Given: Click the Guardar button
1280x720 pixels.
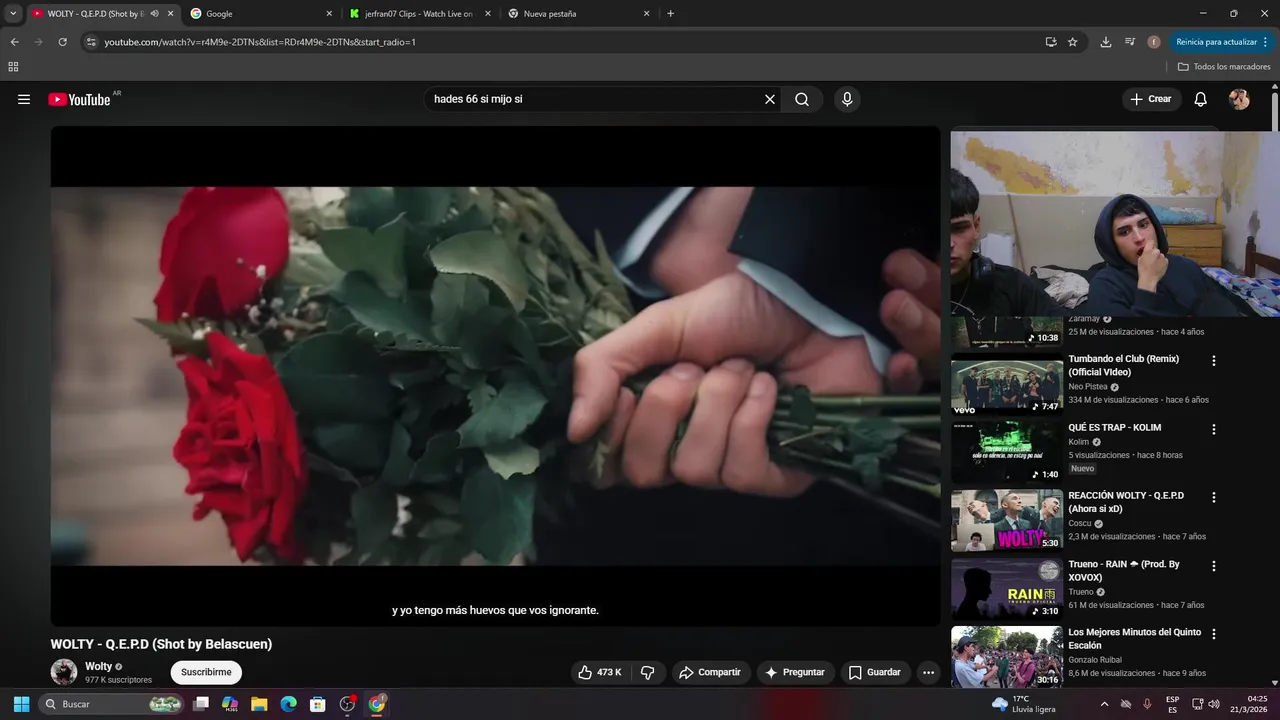Looking at the screenshot, I should tap(875, 672).
